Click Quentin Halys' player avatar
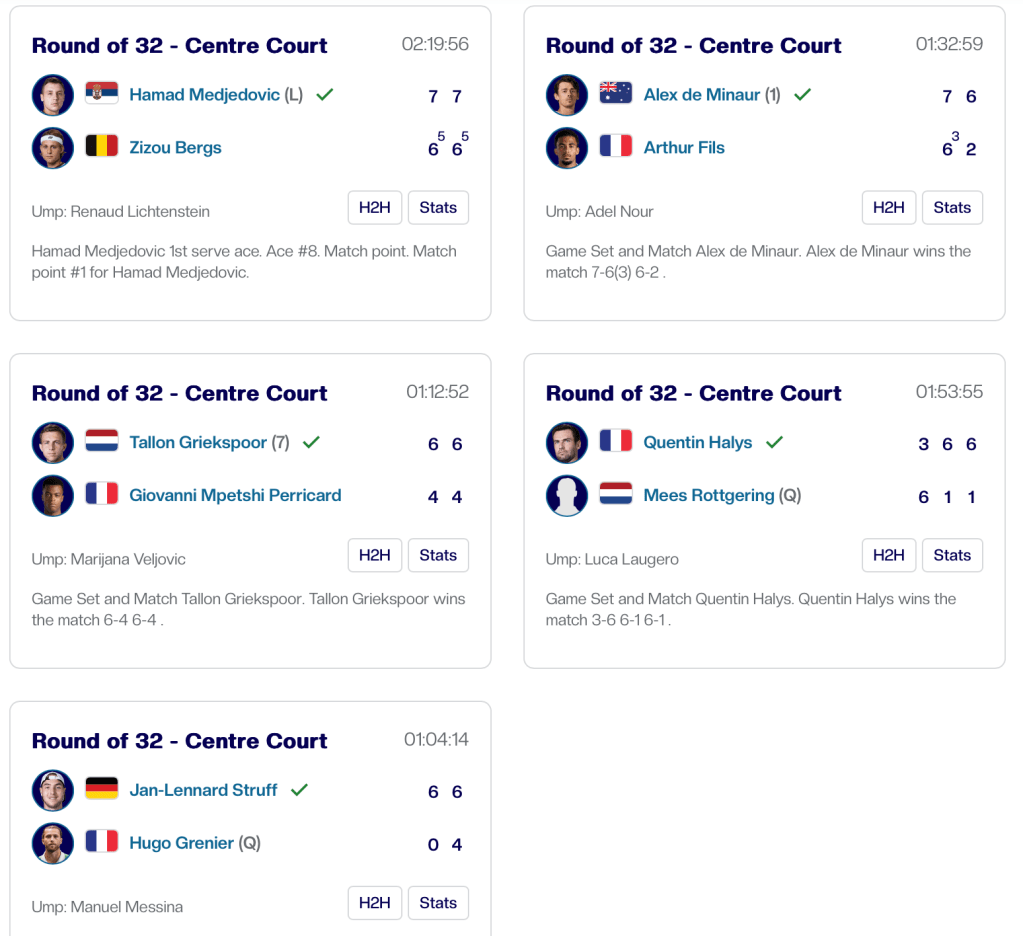This screenshot has height=936, width=1023. pos(567,443)
